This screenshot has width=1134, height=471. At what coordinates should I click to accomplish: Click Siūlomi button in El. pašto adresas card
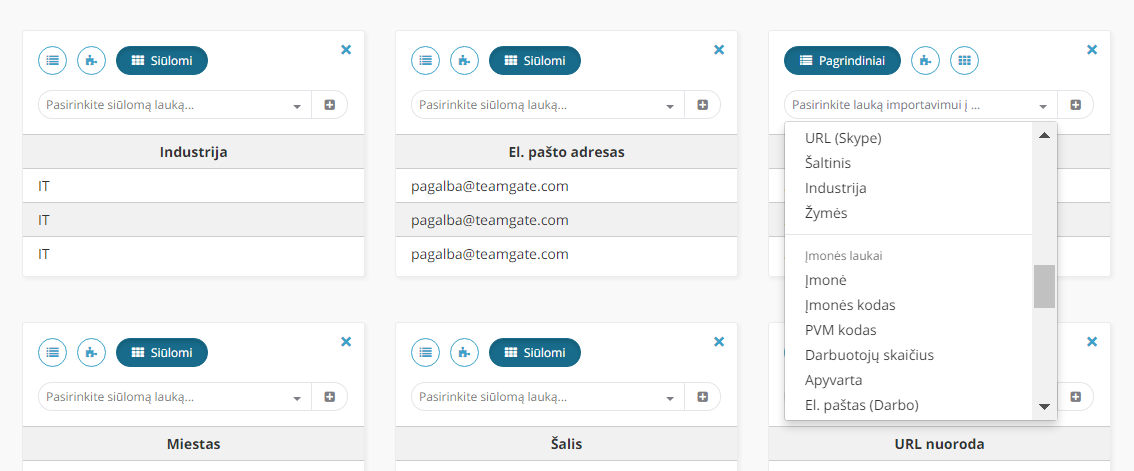tap(535, 61)
